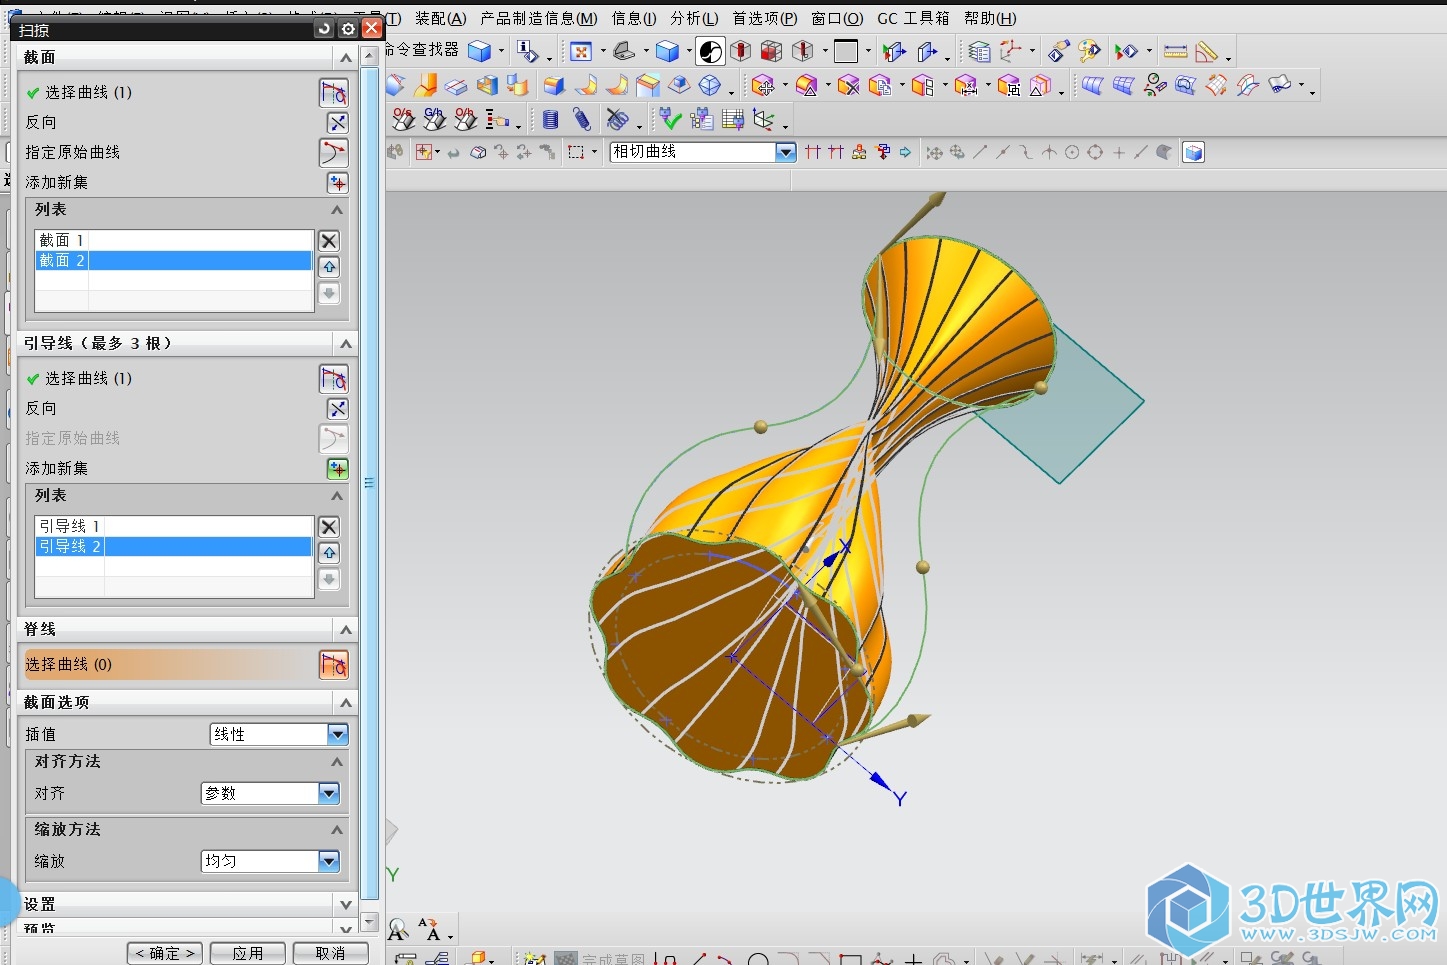The height and width of the screenshot is (965, 1447).
Task: Expand the 设置 settings group
Action: click(x=346, y=905)
